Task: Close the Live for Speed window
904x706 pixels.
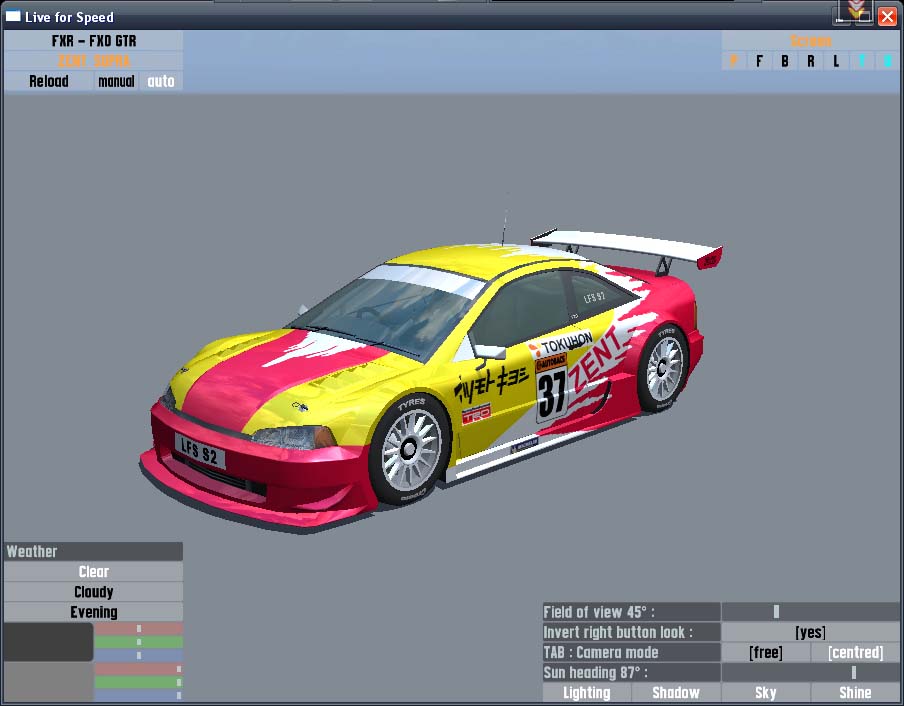Action: point(887,16)
